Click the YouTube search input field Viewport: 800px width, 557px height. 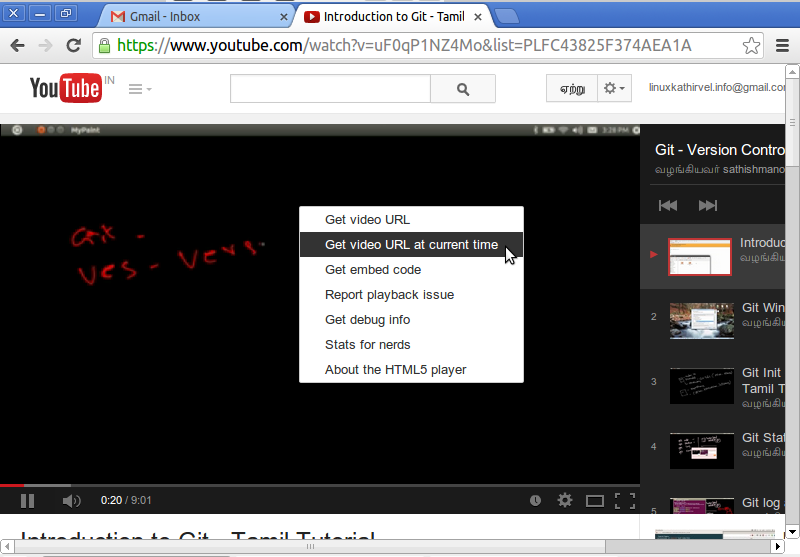point(330,89)
